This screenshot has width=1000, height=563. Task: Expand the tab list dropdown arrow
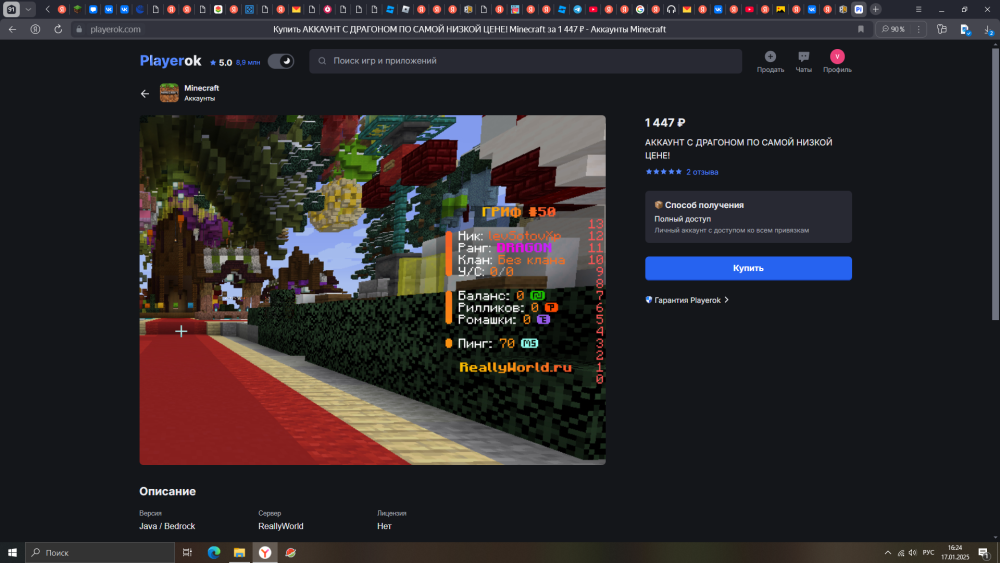click(x=28, y=10)
